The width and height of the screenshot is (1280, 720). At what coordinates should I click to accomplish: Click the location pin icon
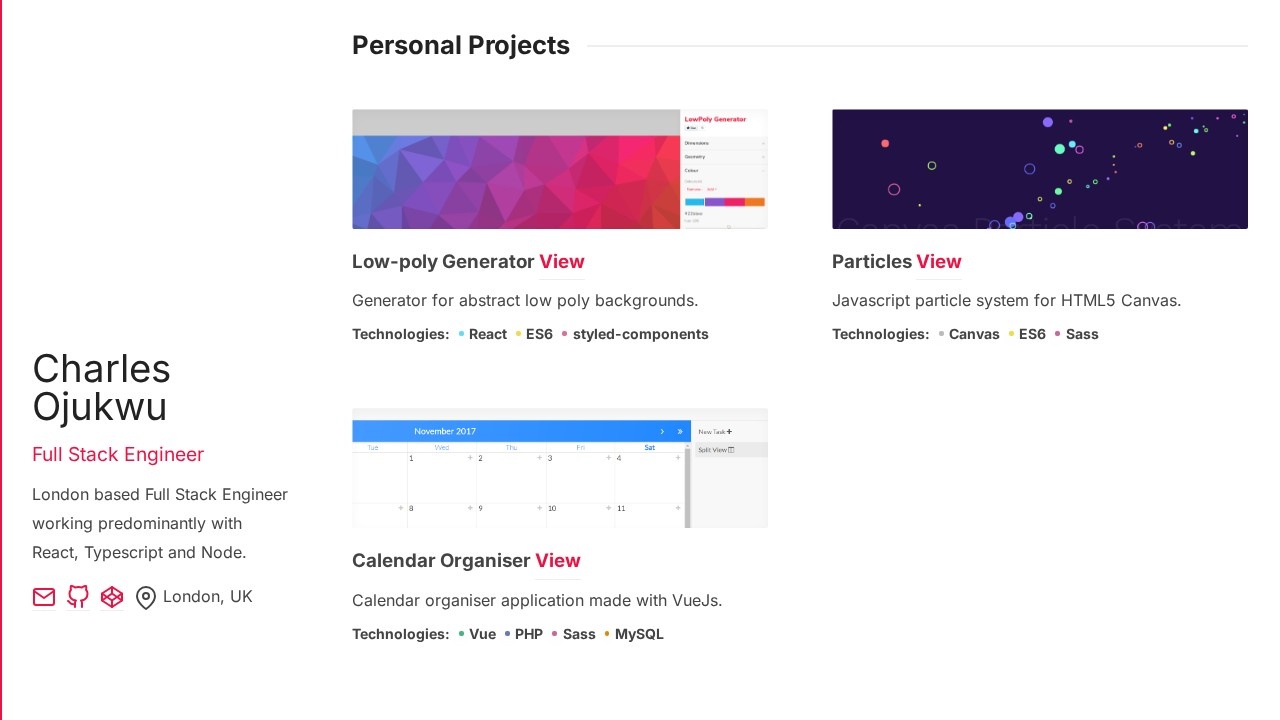click(146, 598)
